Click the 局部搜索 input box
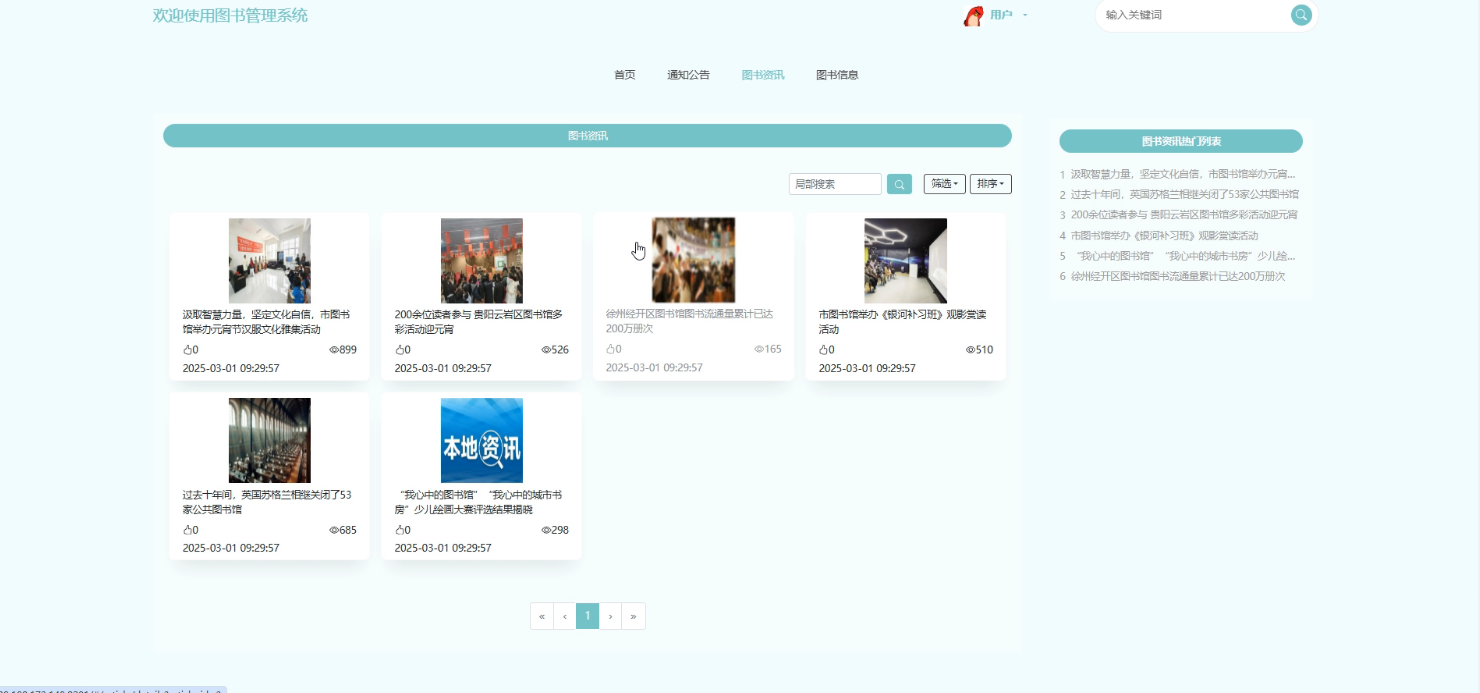The width and height of the screenshot is (1480, 693). pyautogui.click(x=835, y=184)
